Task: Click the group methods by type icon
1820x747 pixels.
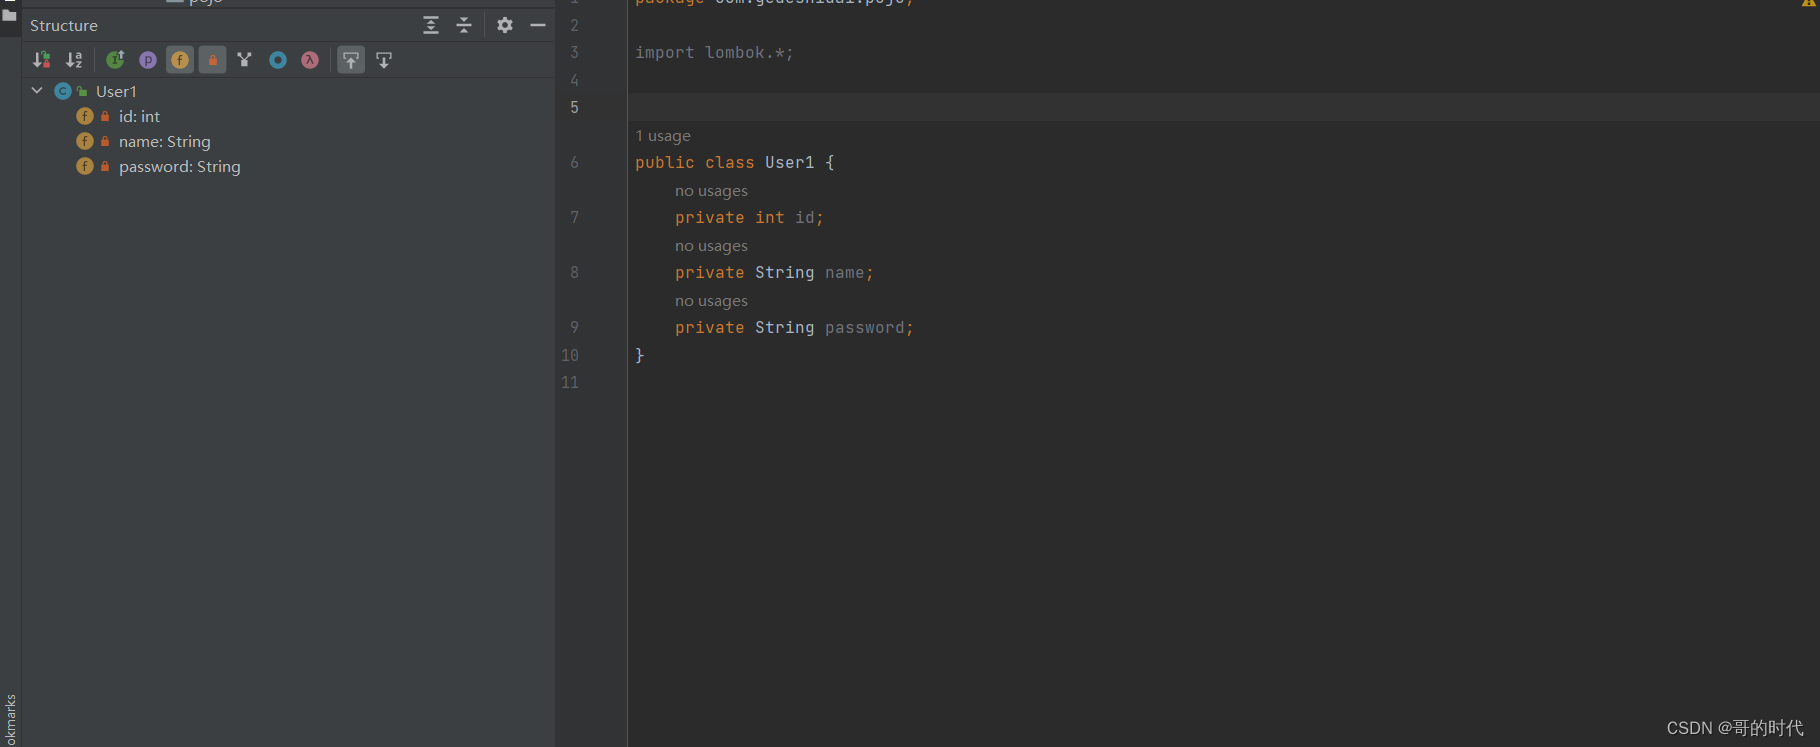Action: coord(244,60)
